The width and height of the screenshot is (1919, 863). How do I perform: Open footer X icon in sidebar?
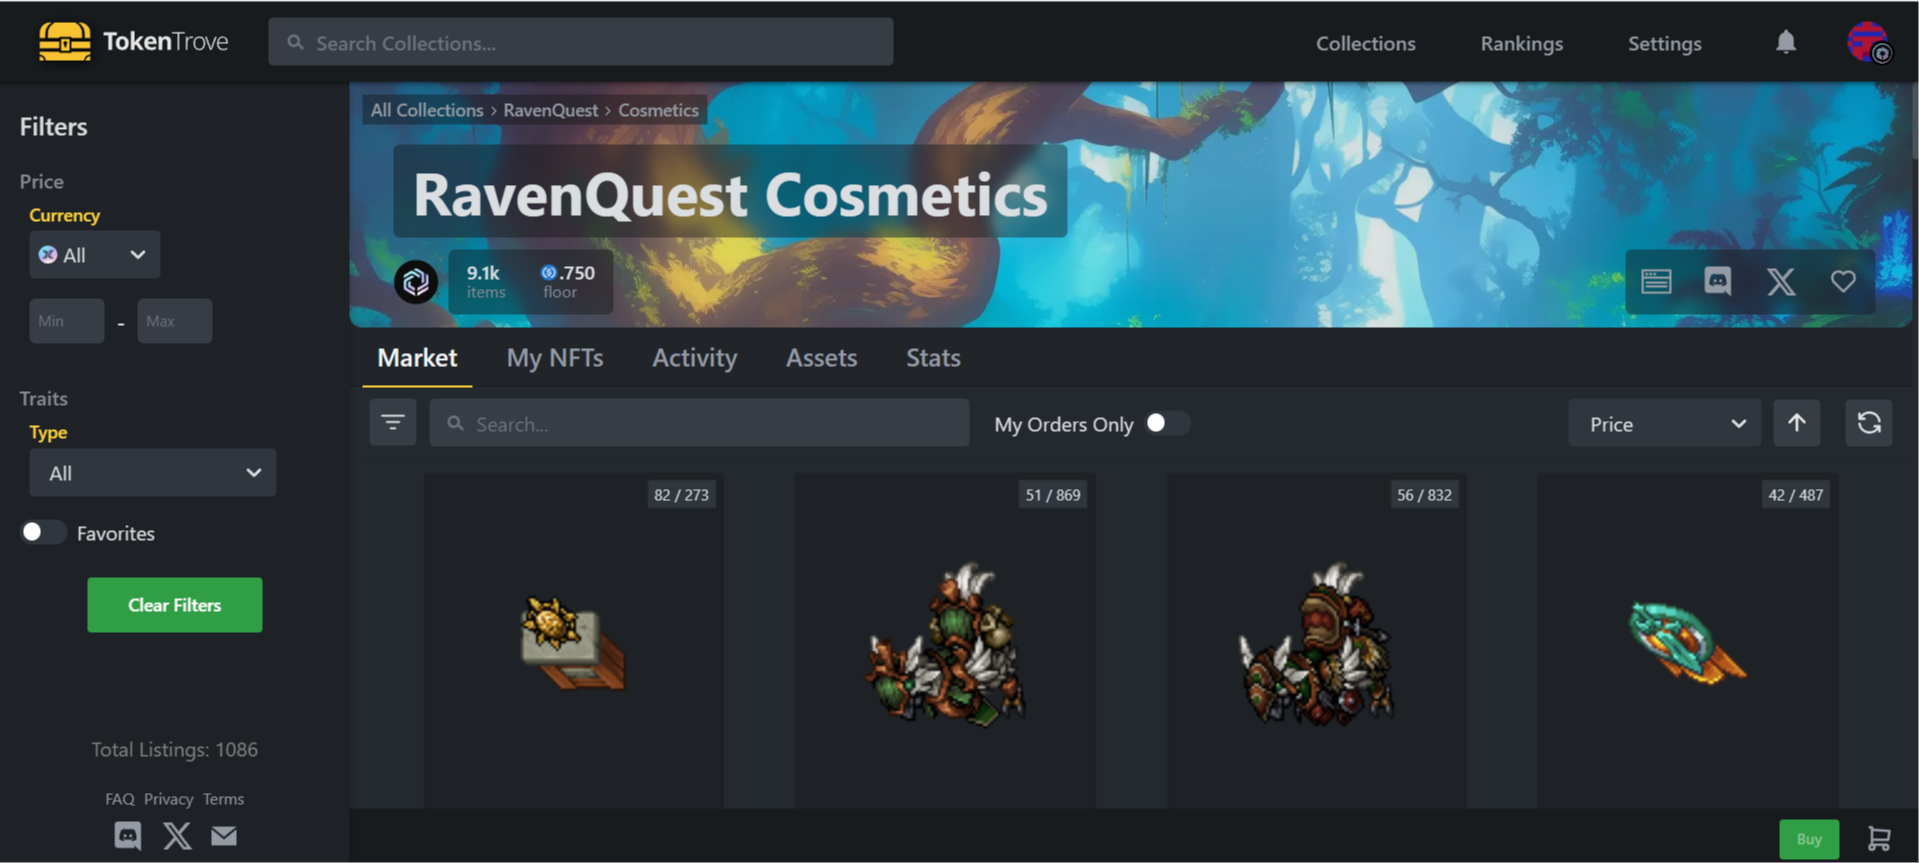pos(177,835)
